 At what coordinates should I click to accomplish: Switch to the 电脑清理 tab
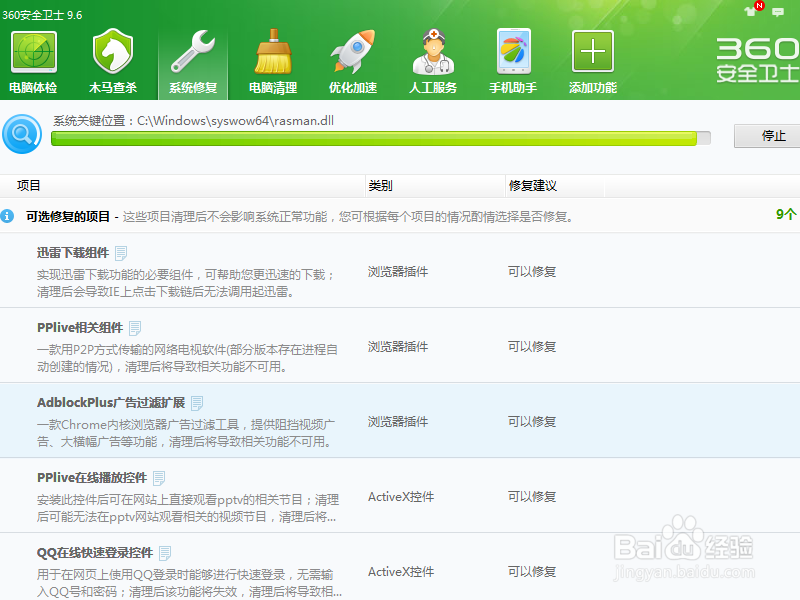[273, 60]
